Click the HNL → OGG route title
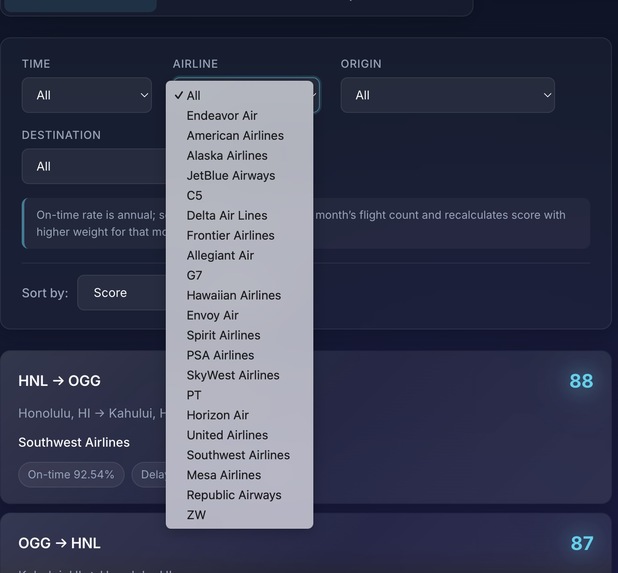This screenshot has width=618, height=573. (60, 381)
